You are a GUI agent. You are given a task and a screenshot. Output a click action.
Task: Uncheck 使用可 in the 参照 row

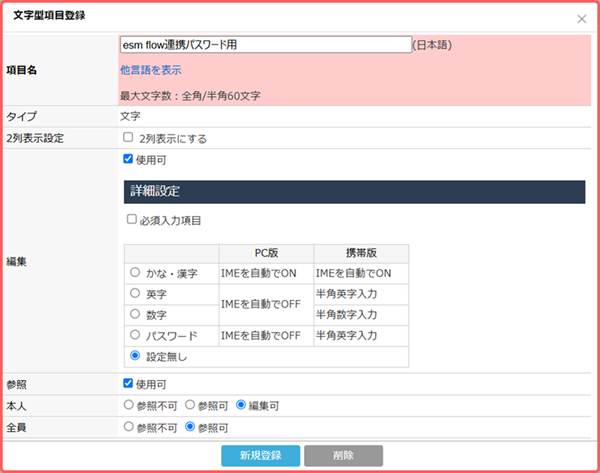tap(127, 384)
